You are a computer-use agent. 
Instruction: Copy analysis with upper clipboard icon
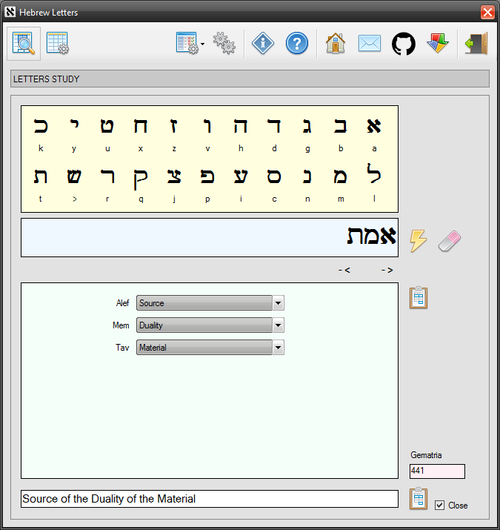click(x=419, y=297)
